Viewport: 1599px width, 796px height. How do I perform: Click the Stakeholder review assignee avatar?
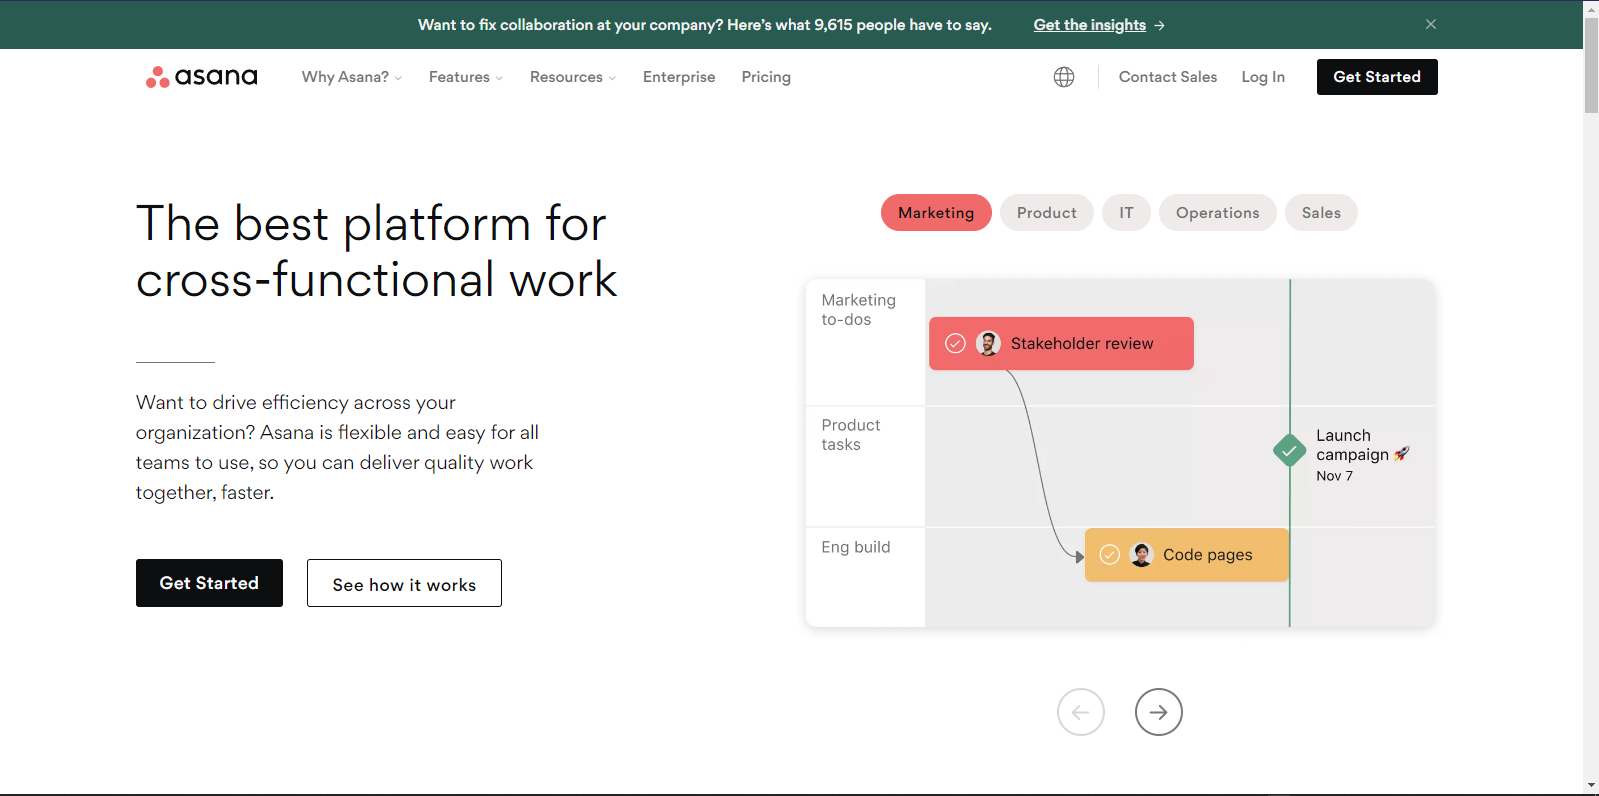(x=988, y=343)
